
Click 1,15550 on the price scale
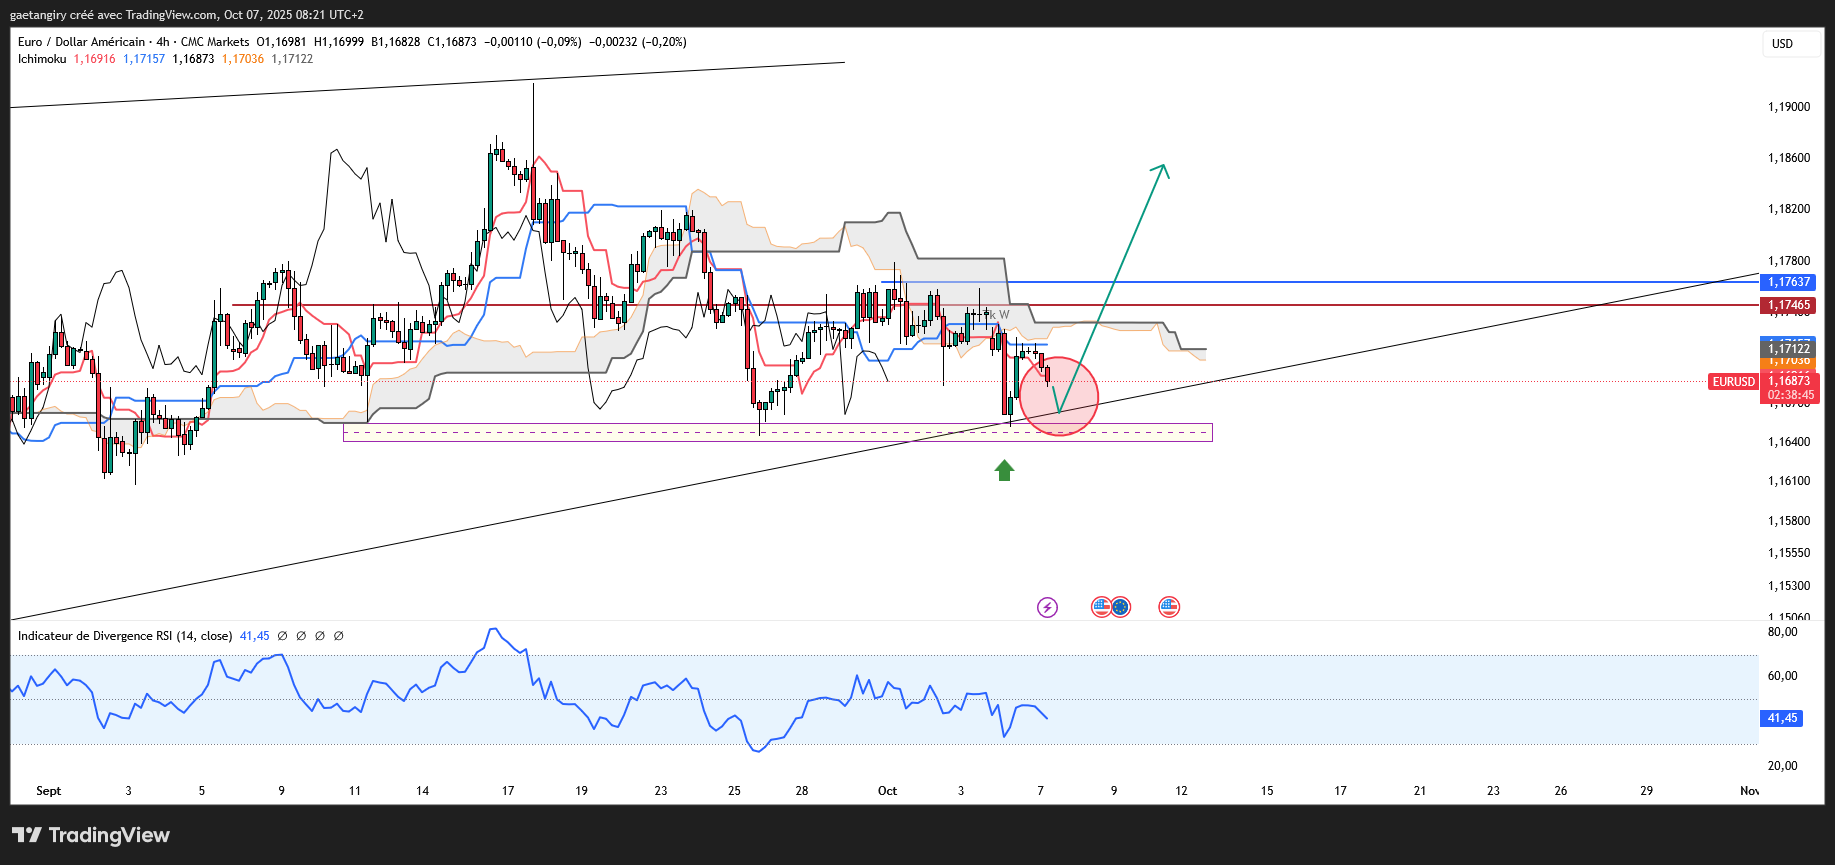click(1789, 553)
